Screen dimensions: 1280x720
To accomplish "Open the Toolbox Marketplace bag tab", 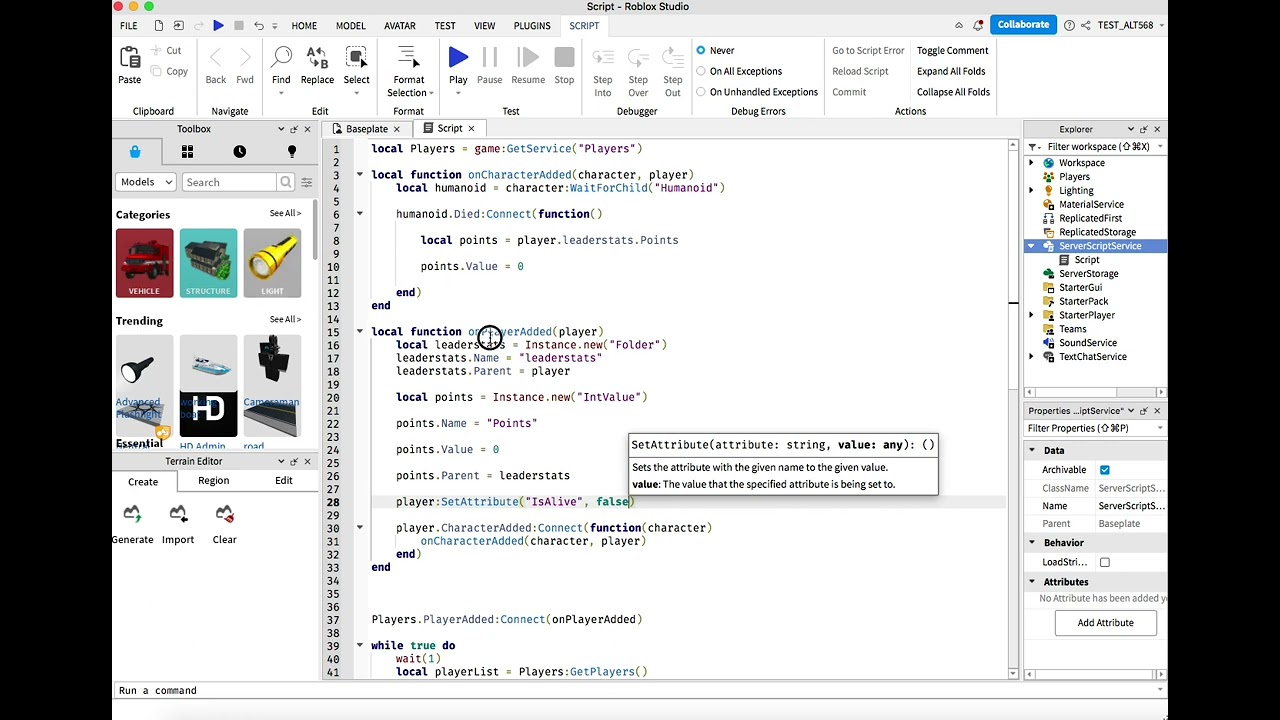I will click(135, 152).
